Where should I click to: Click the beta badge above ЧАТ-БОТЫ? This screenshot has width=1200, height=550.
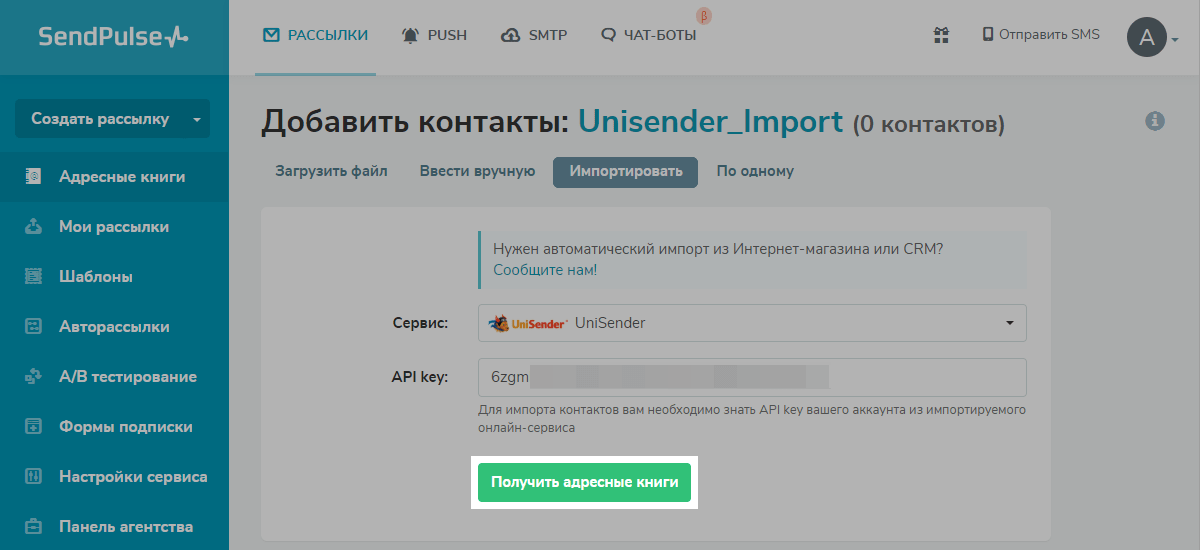[x=703, y=16]
